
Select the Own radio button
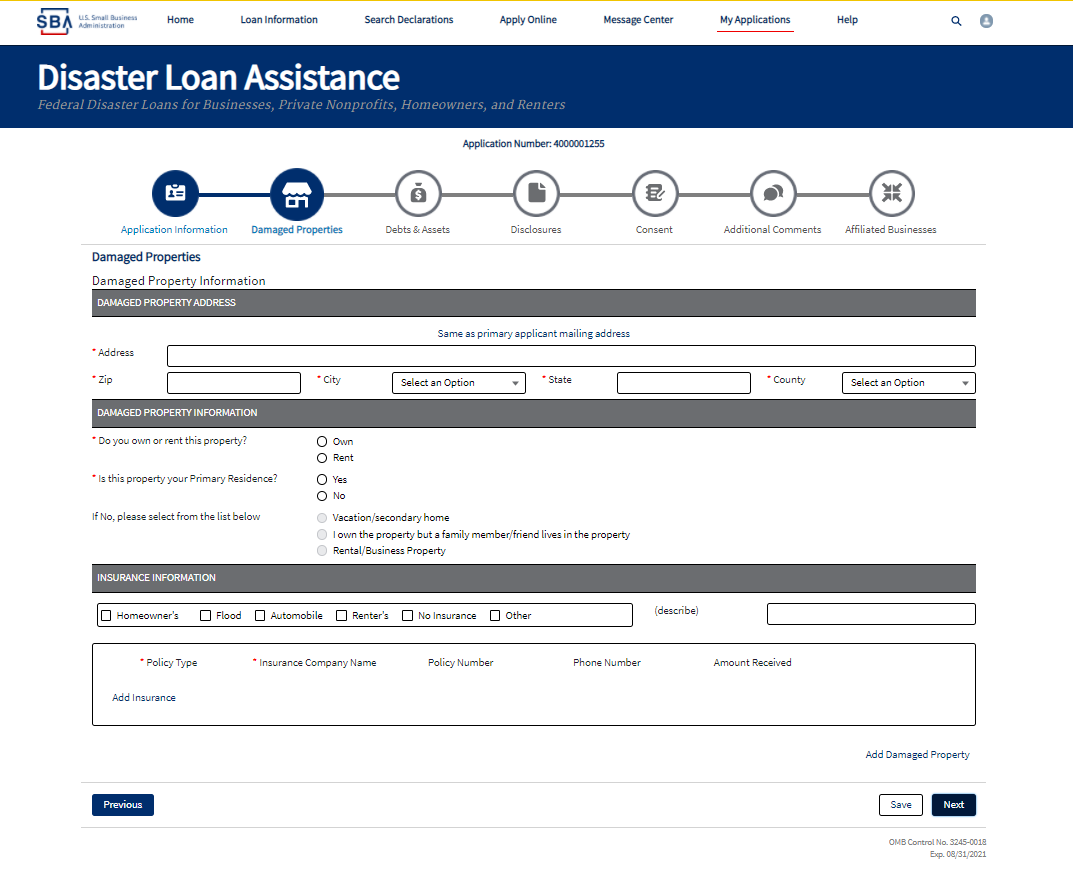coord(322,442)
